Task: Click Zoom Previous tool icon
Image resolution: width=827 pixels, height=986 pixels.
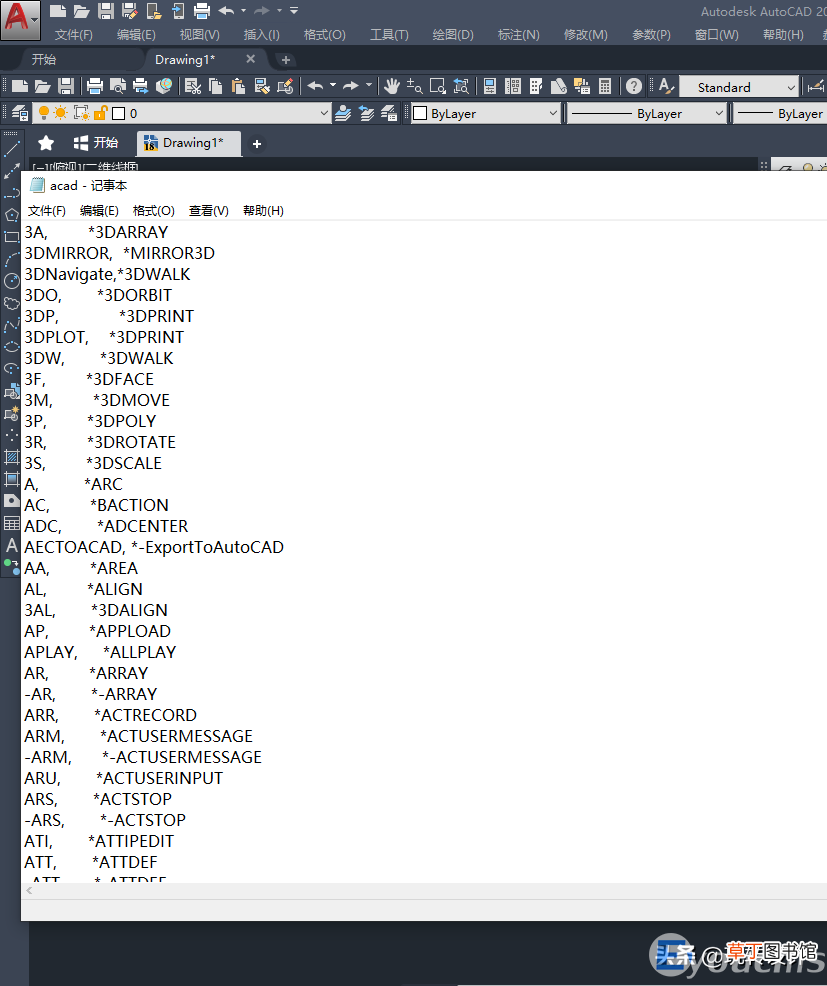Action: [461, 86]
